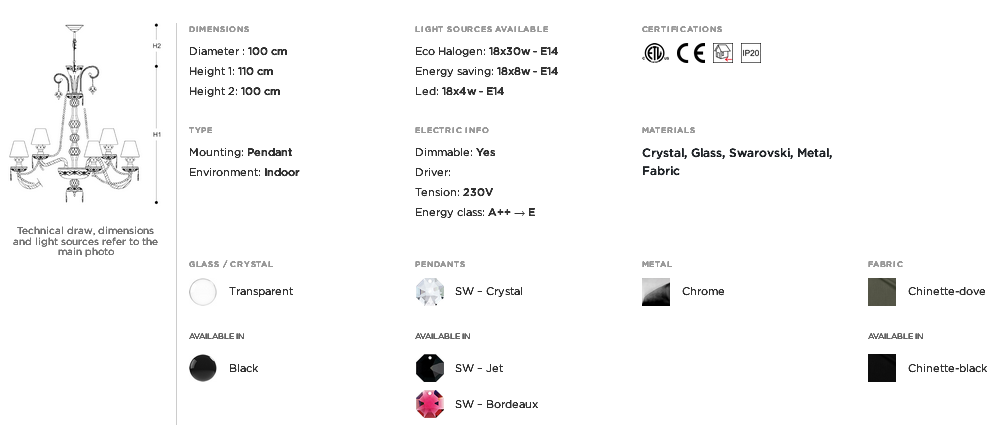Click the IP20 rating icon
This screenshot has height=425, width=997.
click(x=751, y=53)
